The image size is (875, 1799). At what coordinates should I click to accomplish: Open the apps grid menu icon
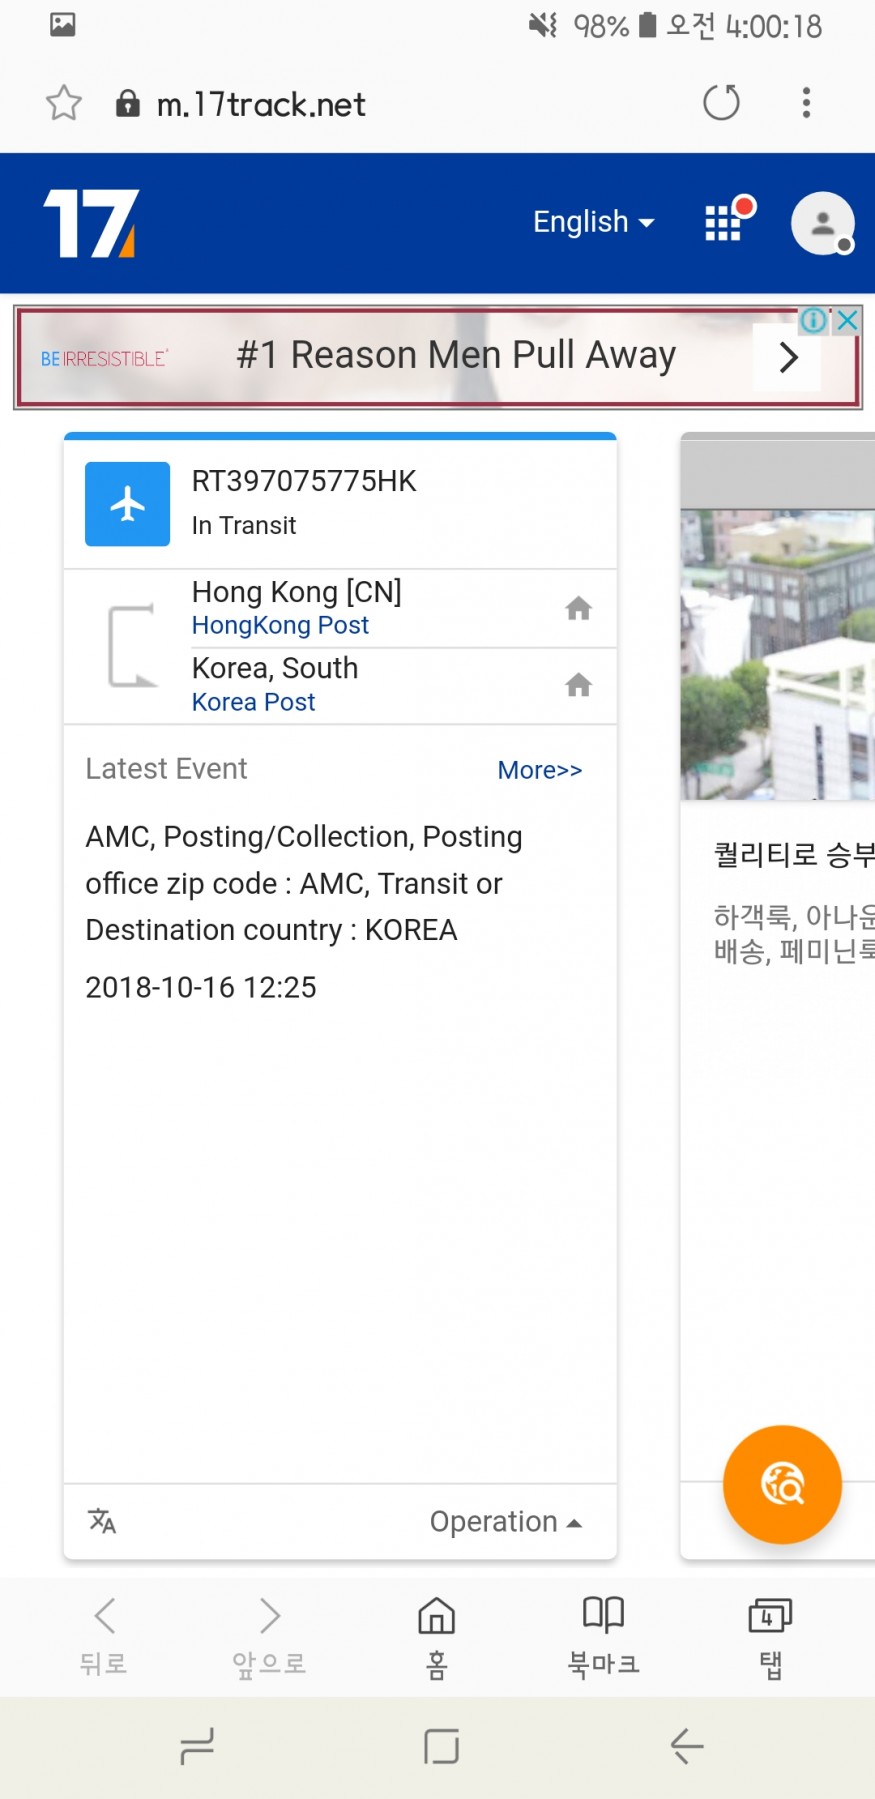point(724,222)
